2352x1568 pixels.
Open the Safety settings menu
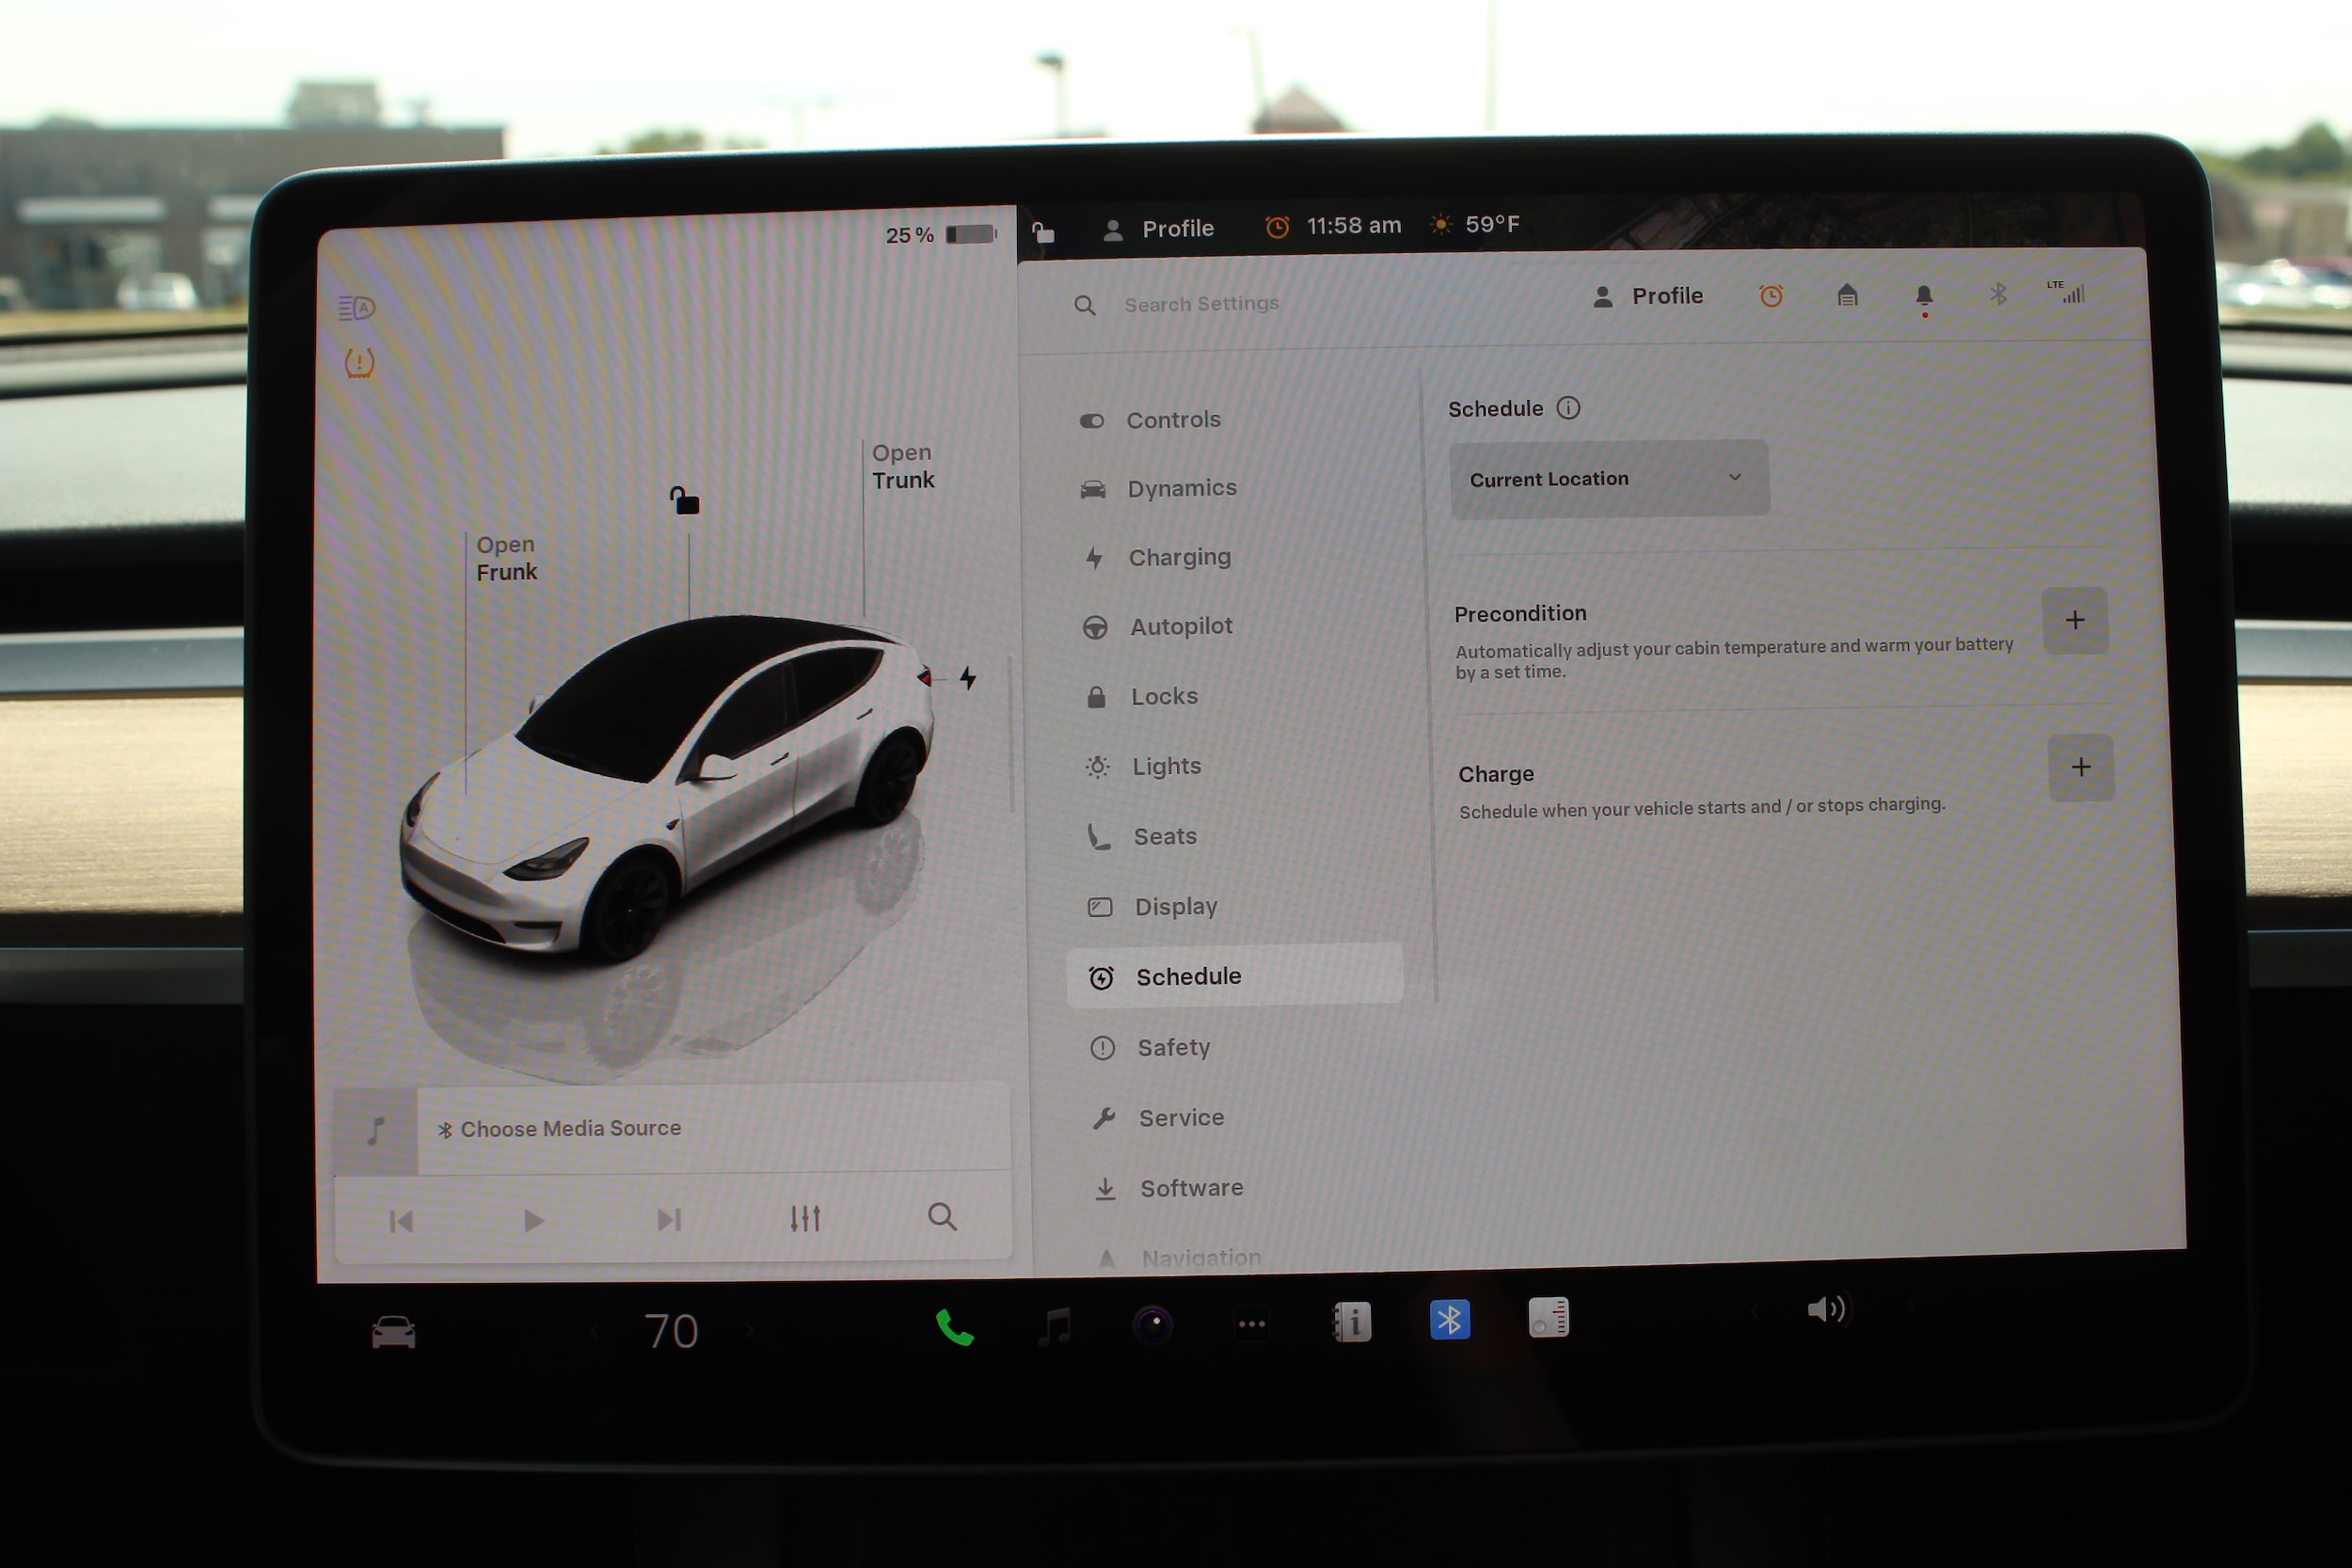[x=1150, y=1048]
